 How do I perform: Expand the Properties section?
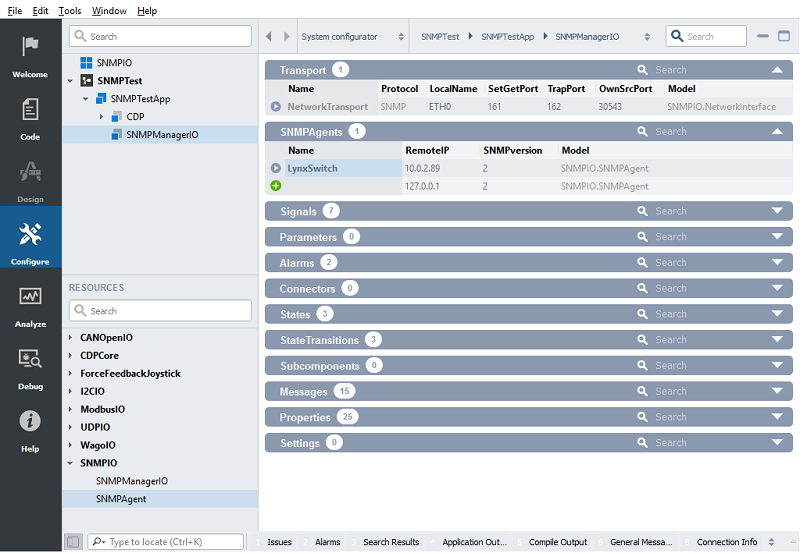(x=777, y=417)
